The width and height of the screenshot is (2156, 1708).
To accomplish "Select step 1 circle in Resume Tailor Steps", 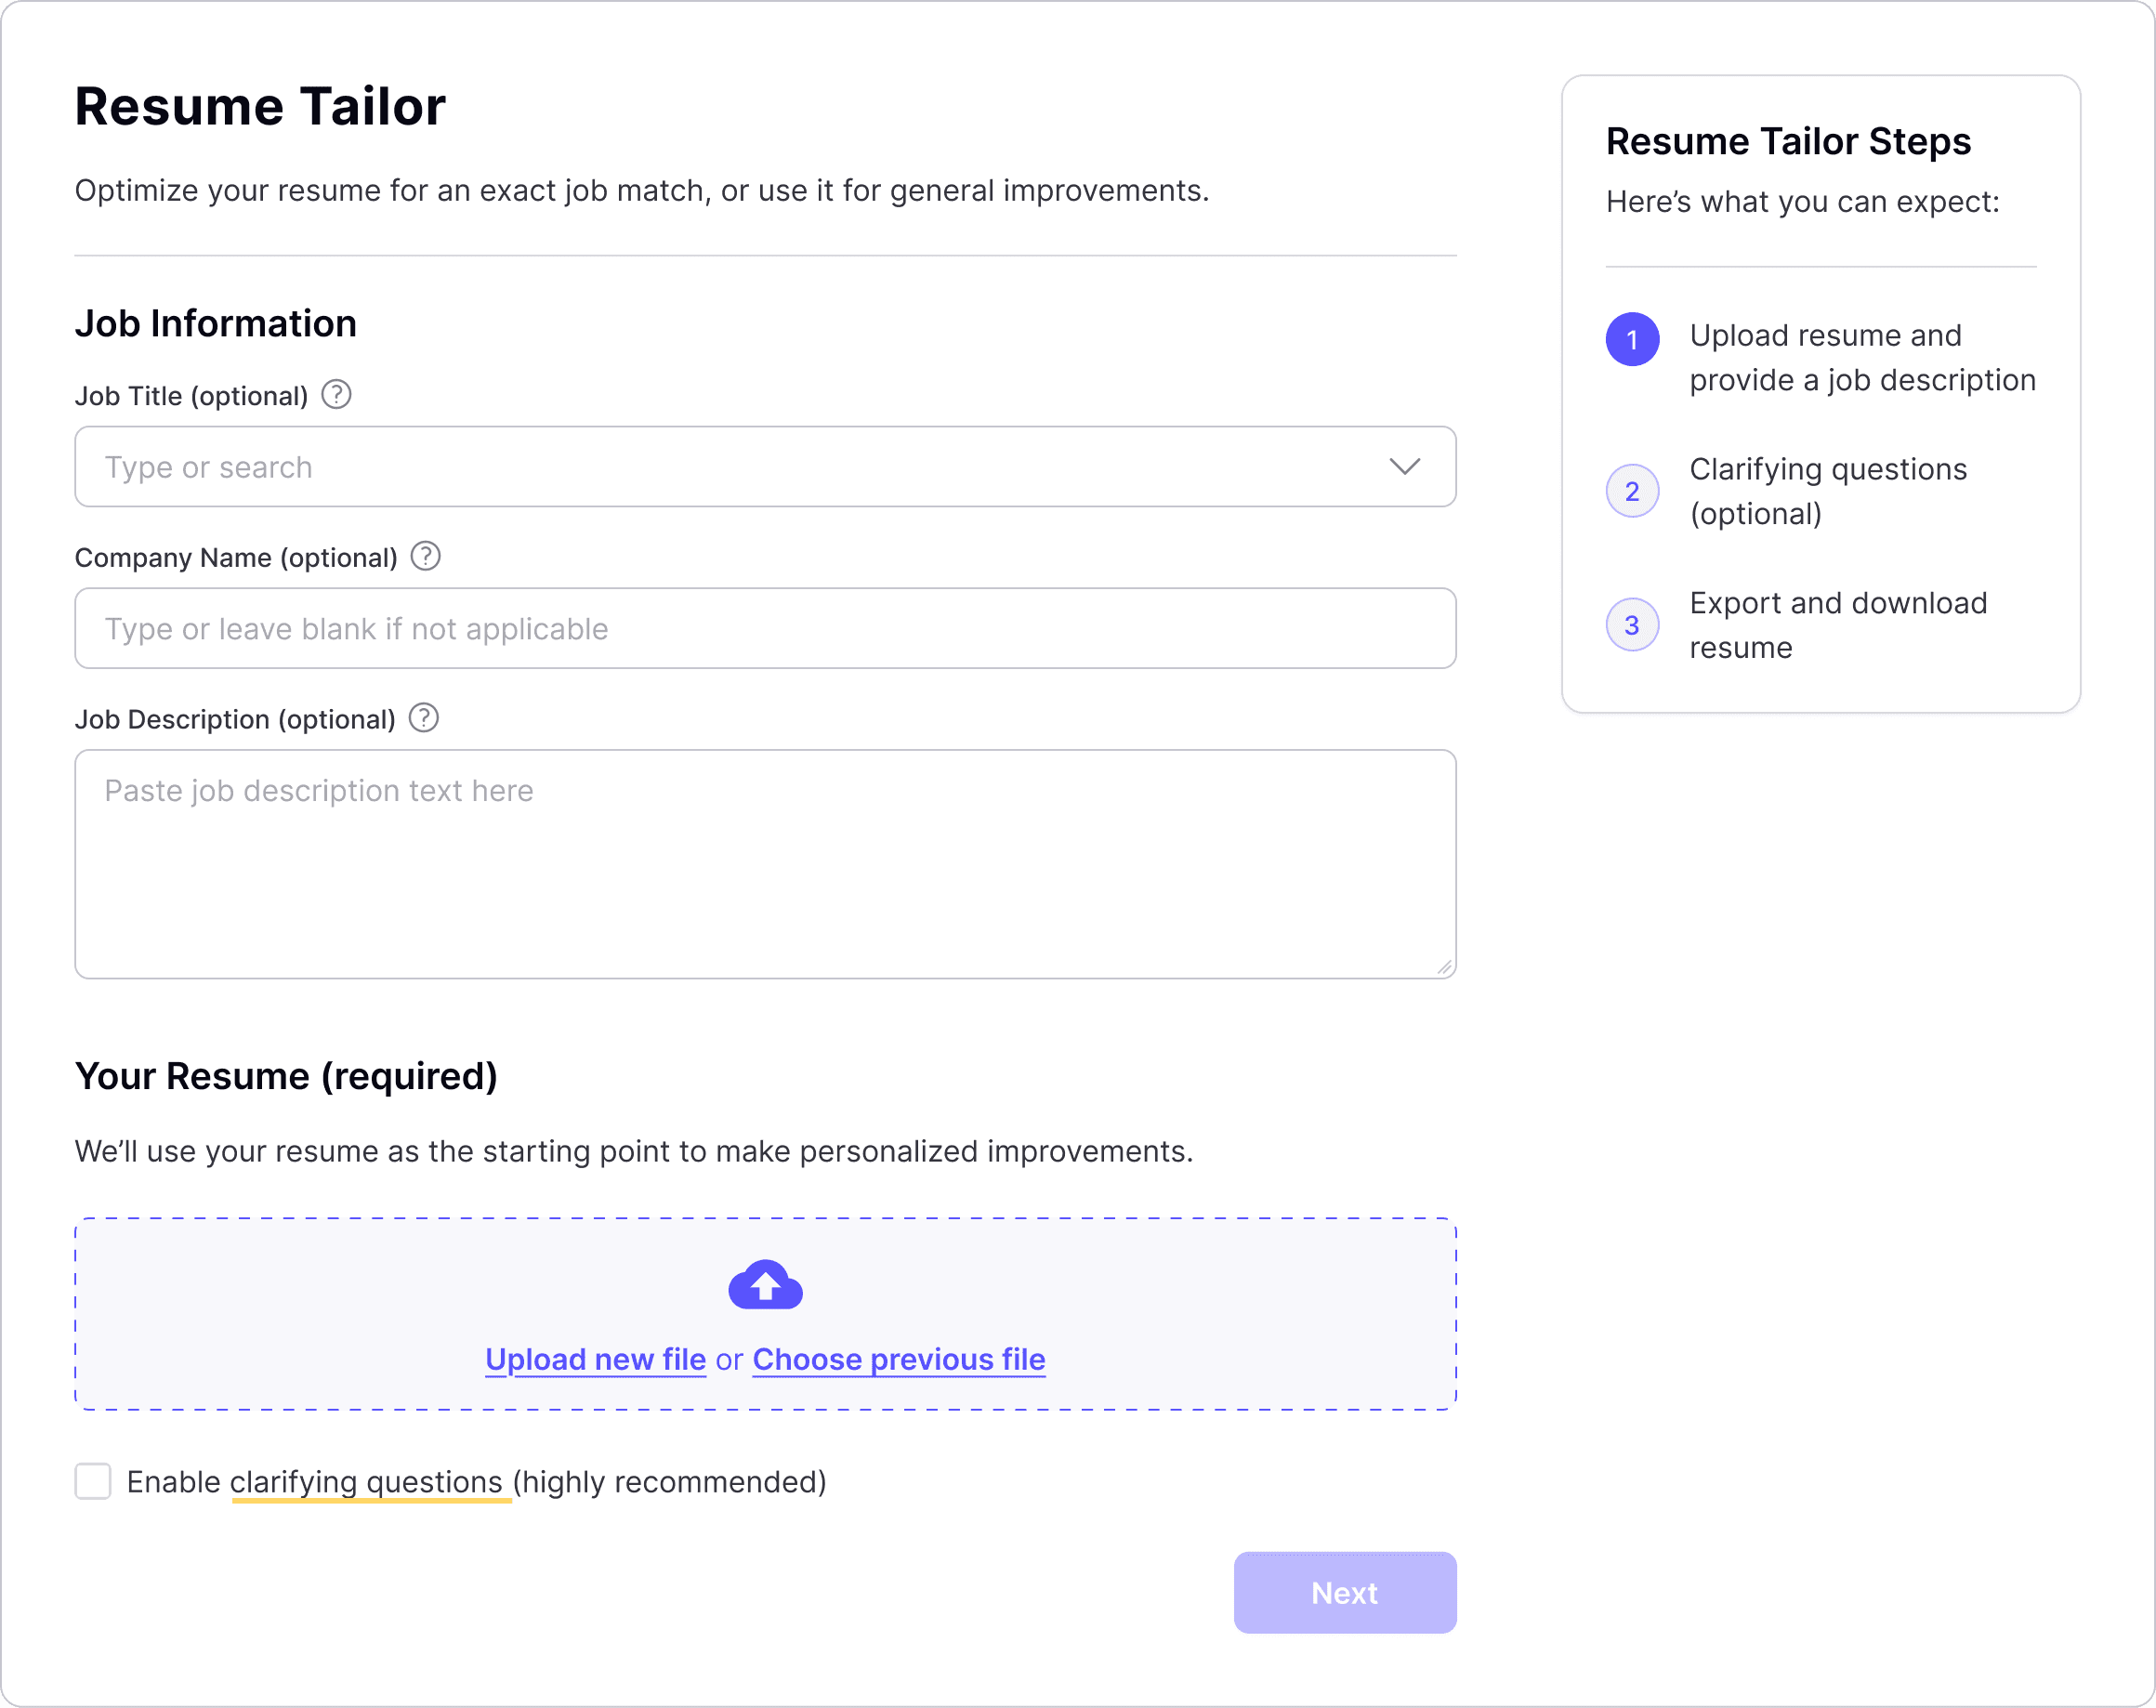I will click(x=1632, y=339).
